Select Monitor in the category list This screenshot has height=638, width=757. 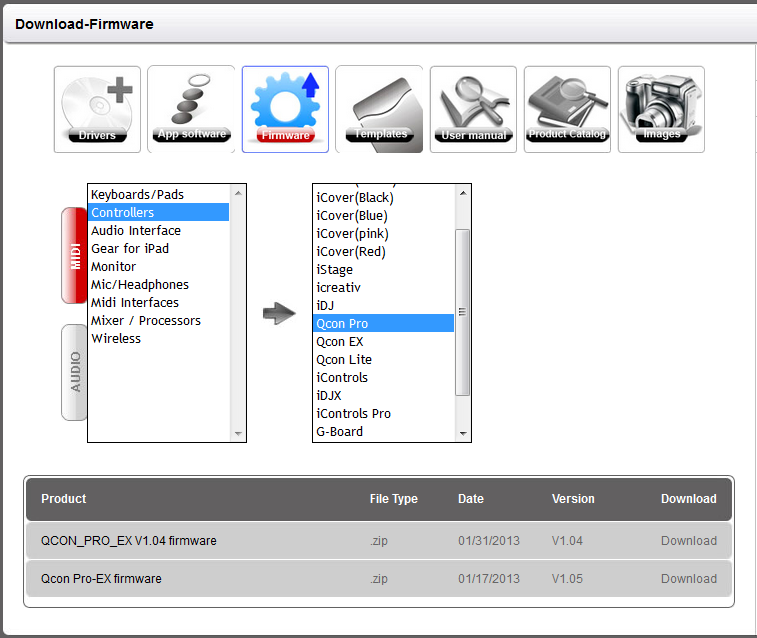159,266
